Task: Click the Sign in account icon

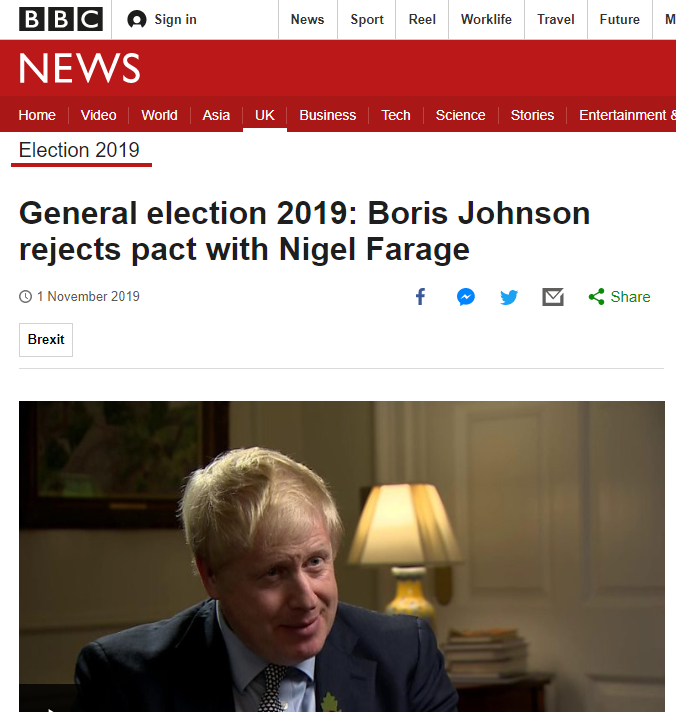Action: [137, 20]
